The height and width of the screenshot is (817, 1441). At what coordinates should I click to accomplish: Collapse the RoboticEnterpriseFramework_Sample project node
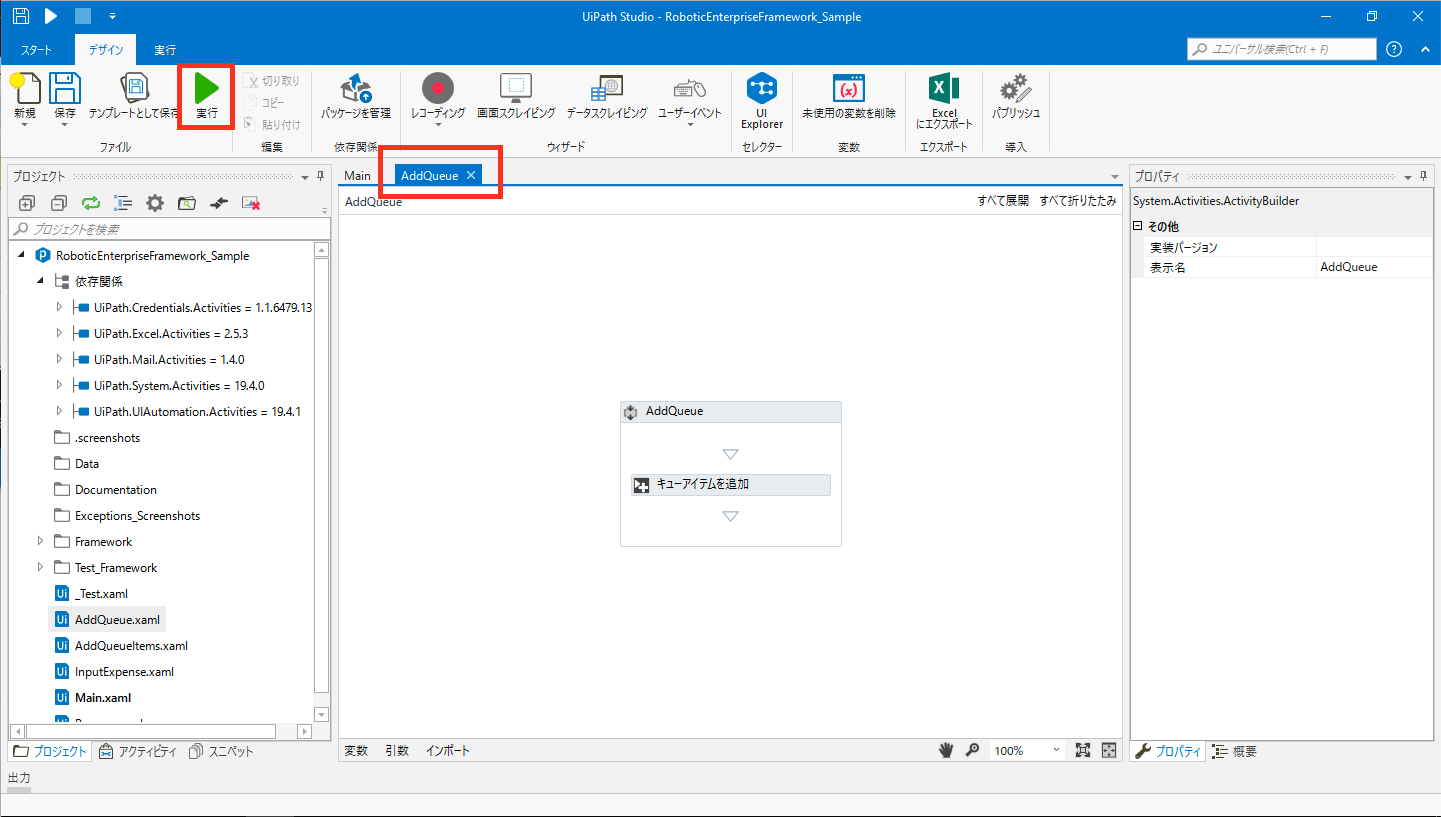[22, 255]
